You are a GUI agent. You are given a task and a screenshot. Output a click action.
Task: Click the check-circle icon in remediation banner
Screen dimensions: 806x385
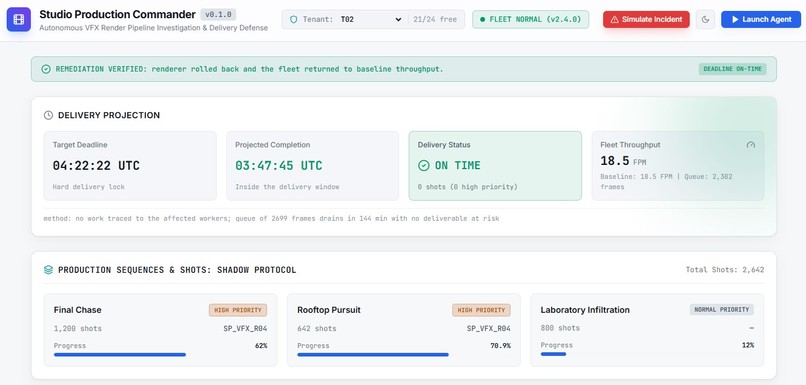pos(46,69)
